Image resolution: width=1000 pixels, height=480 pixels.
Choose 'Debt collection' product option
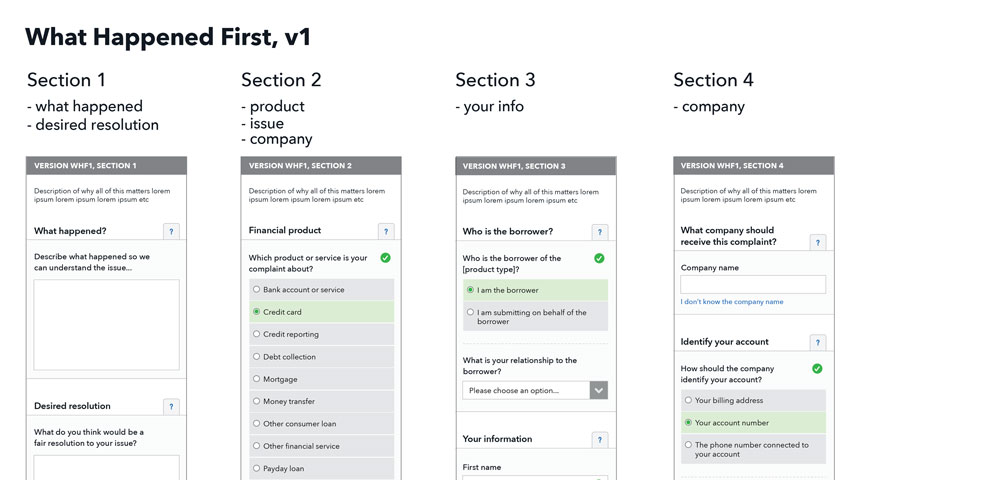[256, 357]
